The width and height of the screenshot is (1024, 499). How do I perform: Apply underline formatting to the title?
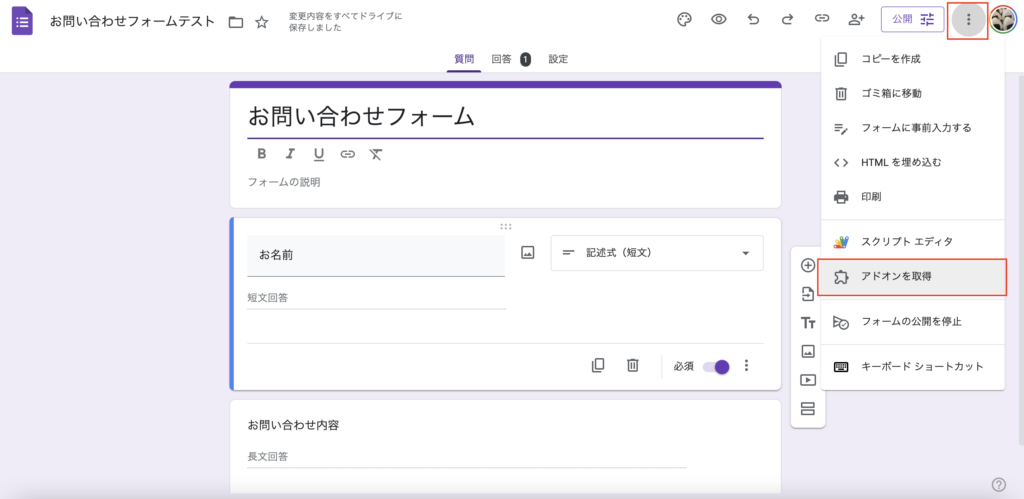pos(319,154)
